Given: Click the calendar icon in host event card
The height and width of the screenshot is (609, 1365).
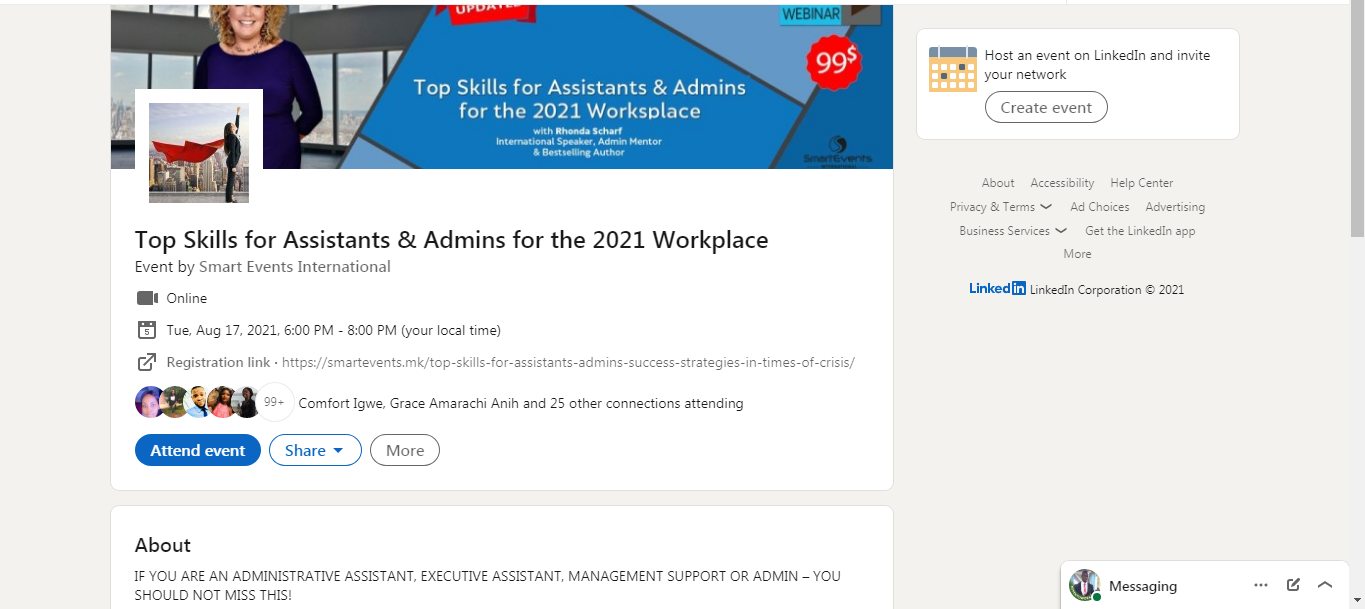Looking at the screenshot, I should [952, 69].
